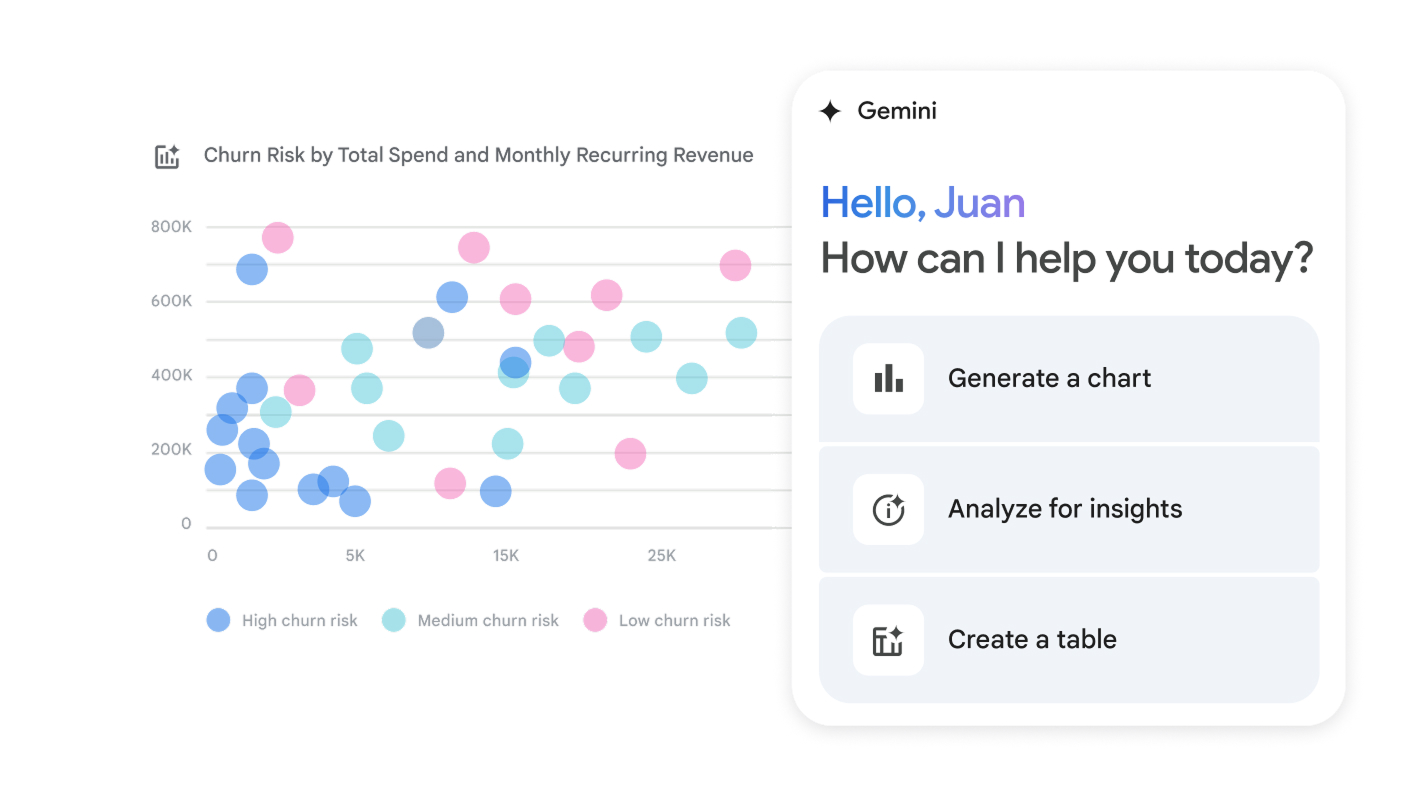Click the High churn risk legend label
Image resolution: width=1416 pixels, height=796 pixels.
pyautogui.click(x=299, y=621)
